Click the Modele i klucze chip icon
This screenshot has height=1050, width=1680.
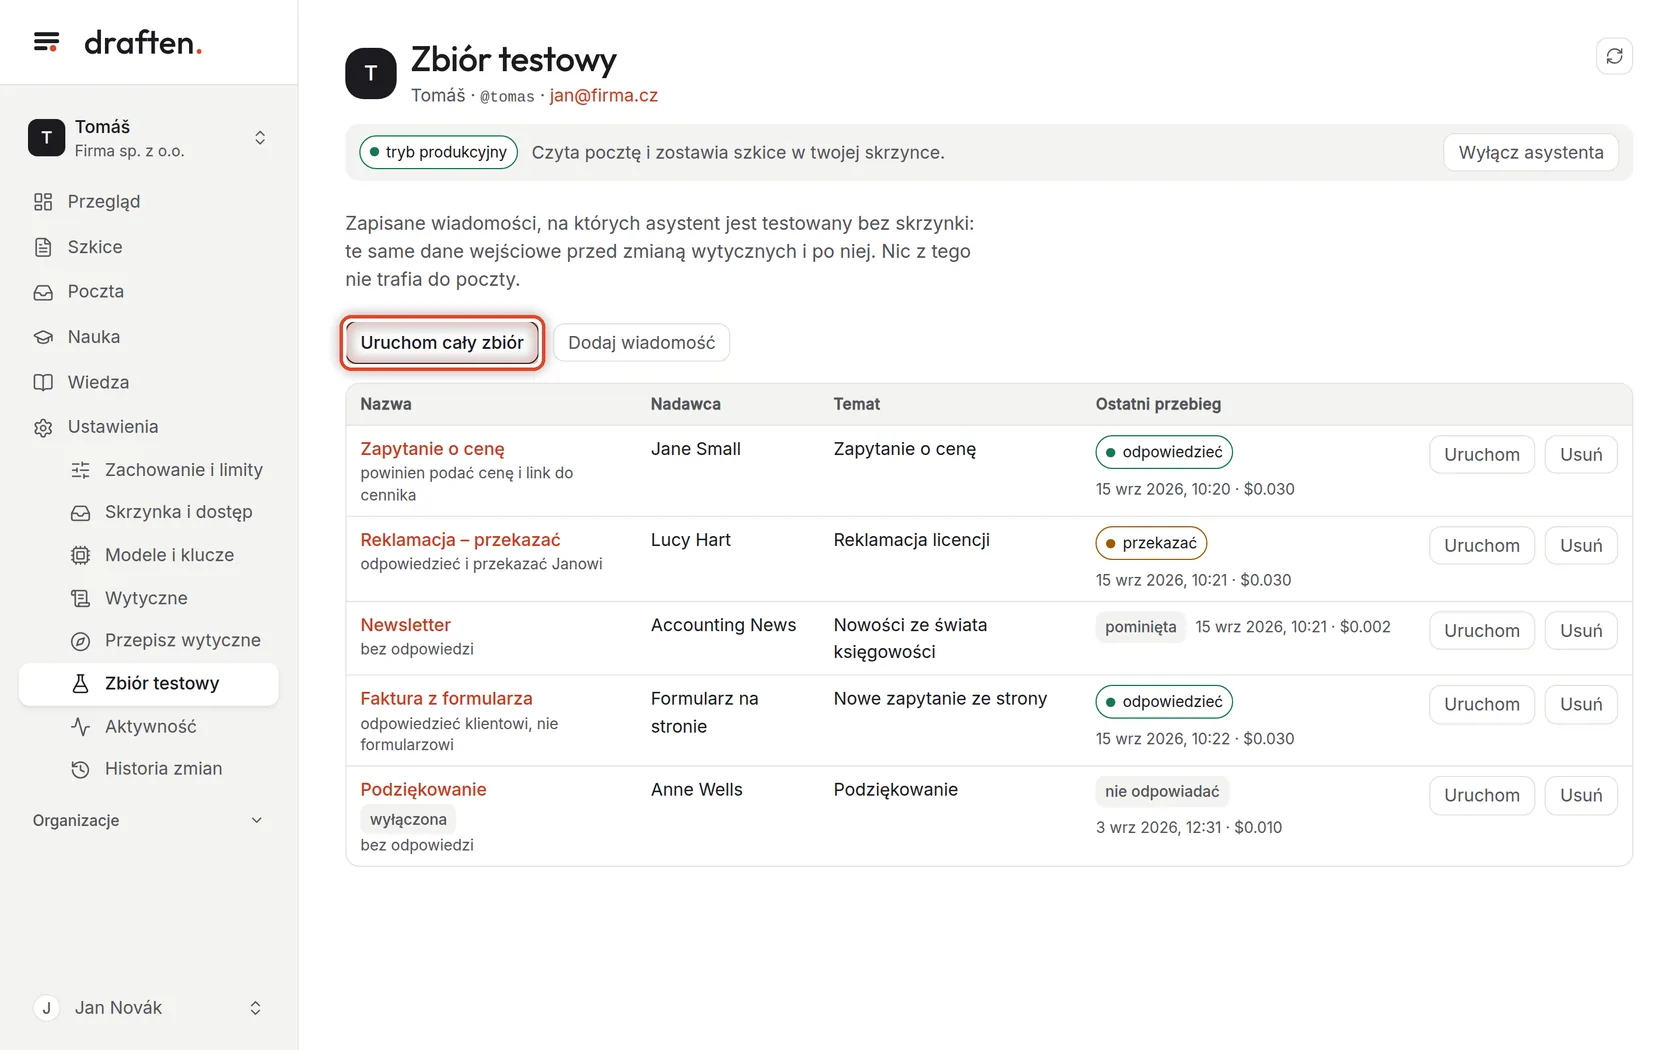(81, 555)
